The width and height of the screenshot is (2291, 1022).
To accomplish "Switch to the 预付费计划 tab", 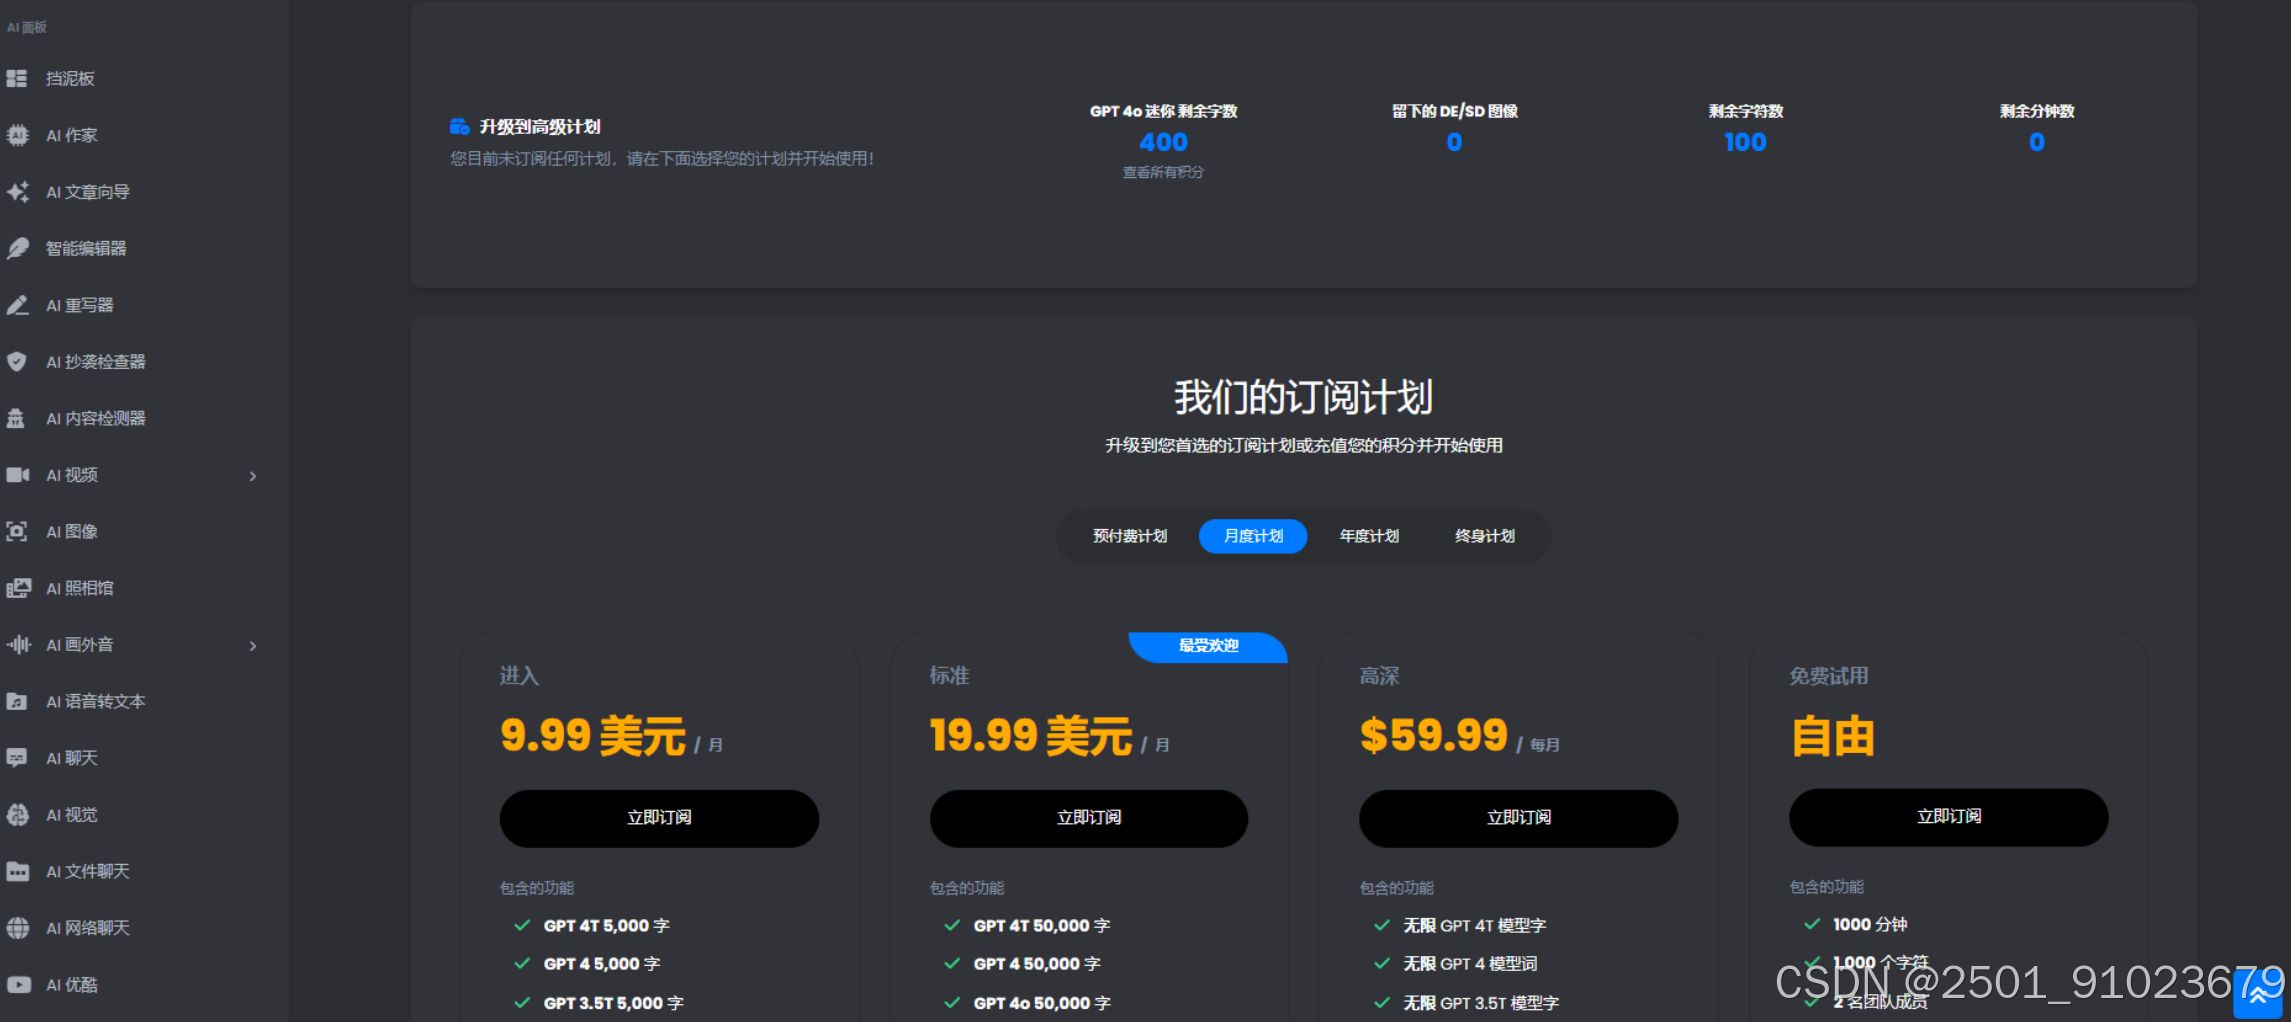I will [1130, 536].
